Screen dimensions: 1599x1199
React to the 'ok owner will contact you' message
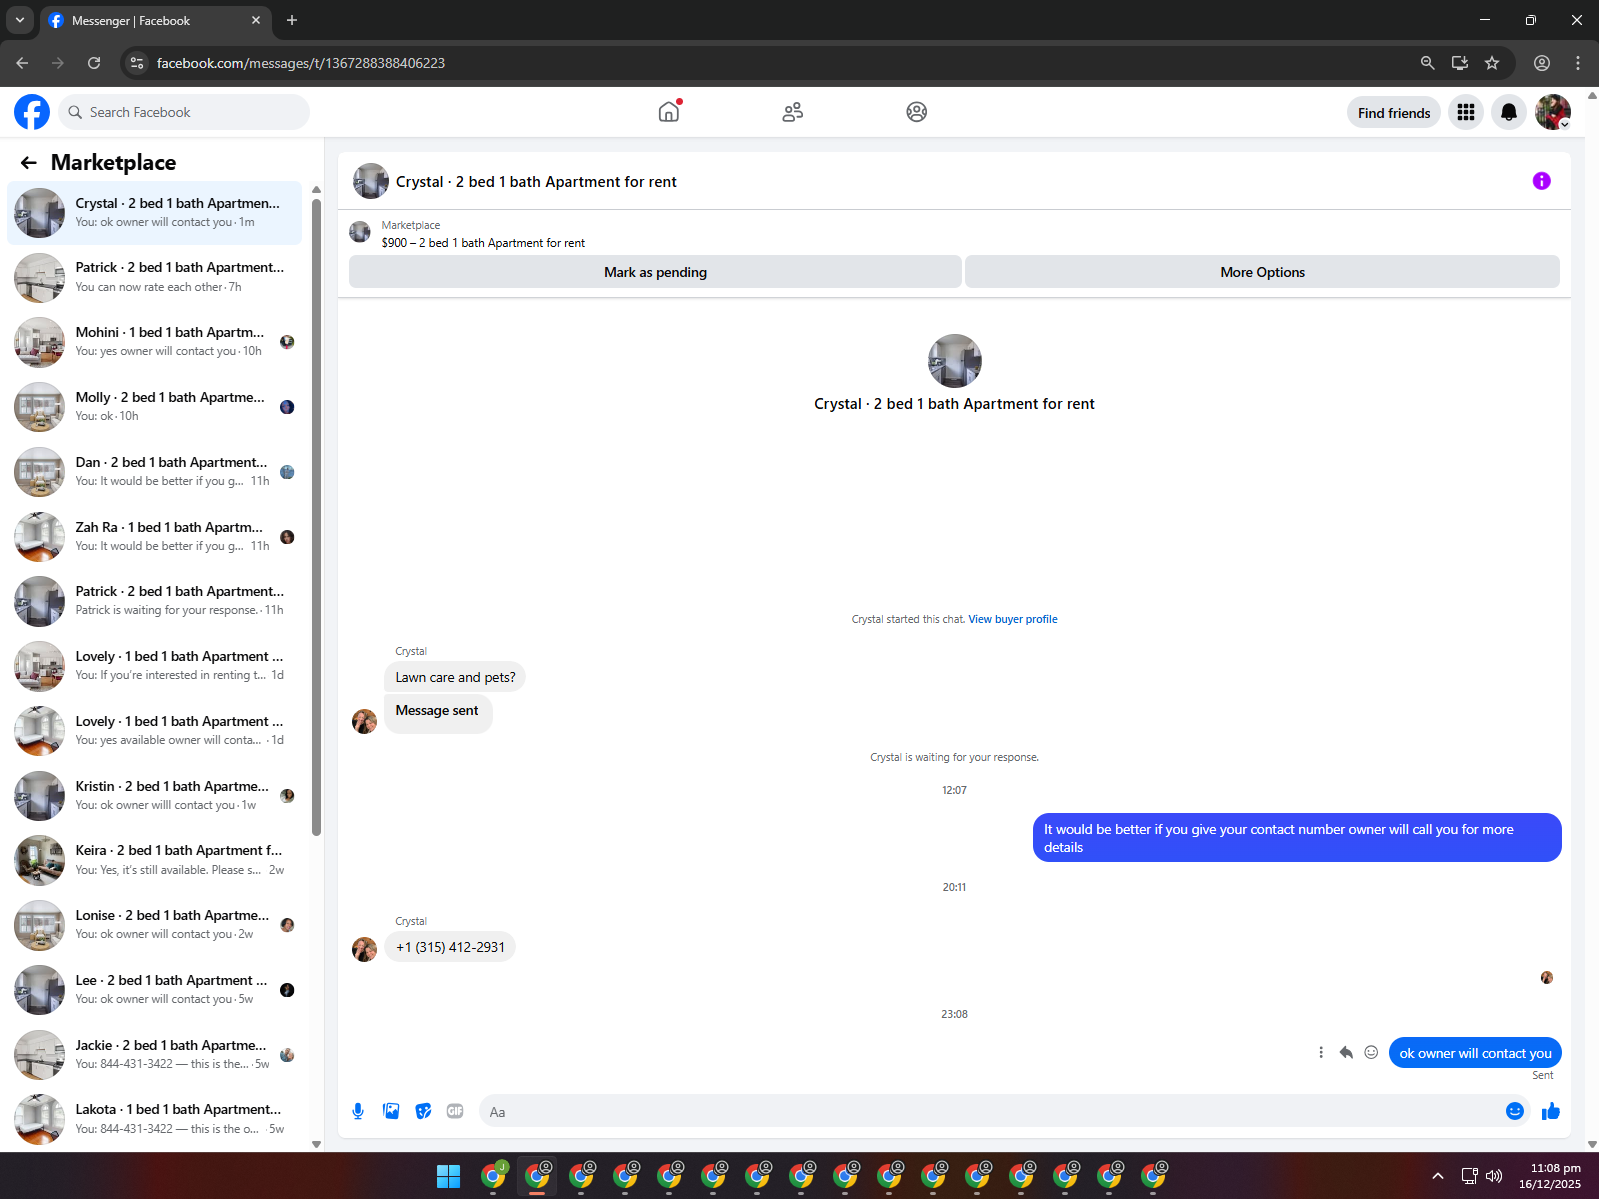pos(1371,1052)
